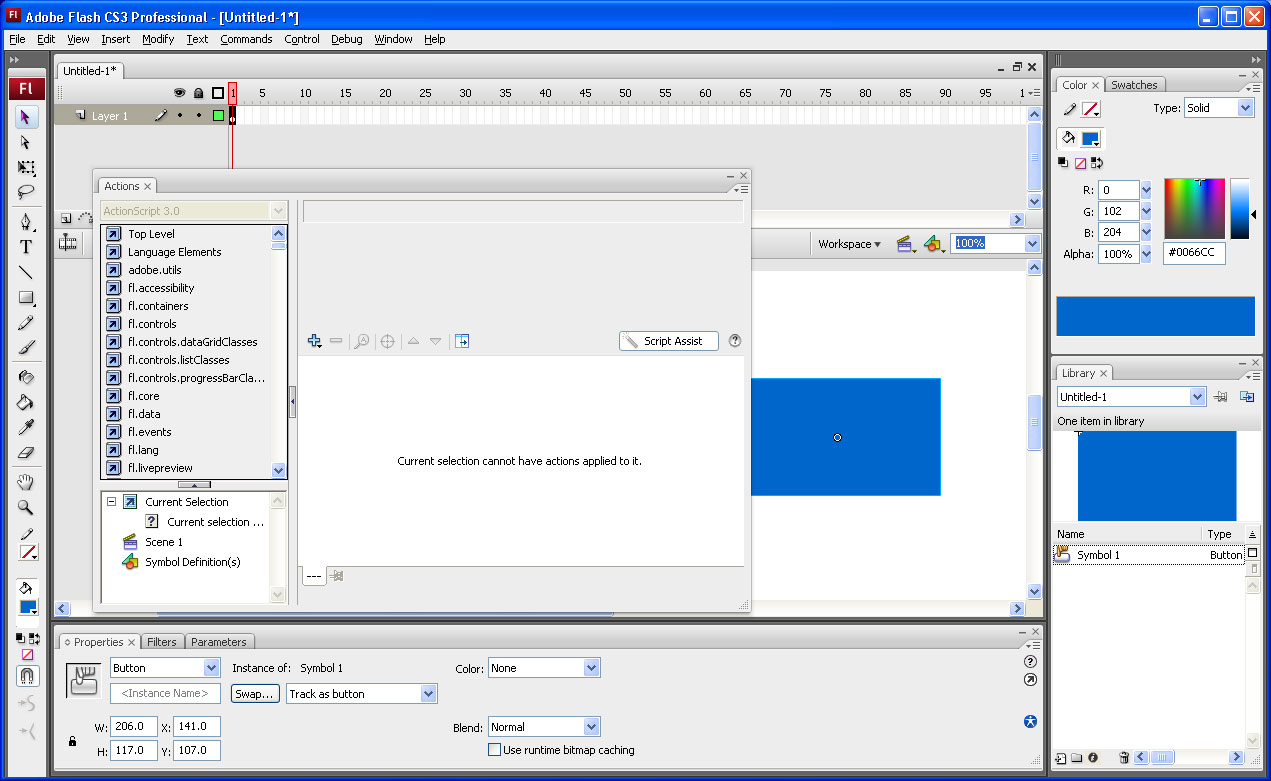Viewport: 1271px width, 781px height.
Task: Open the Workspace dropdown
Action: (x=850, y=244)
